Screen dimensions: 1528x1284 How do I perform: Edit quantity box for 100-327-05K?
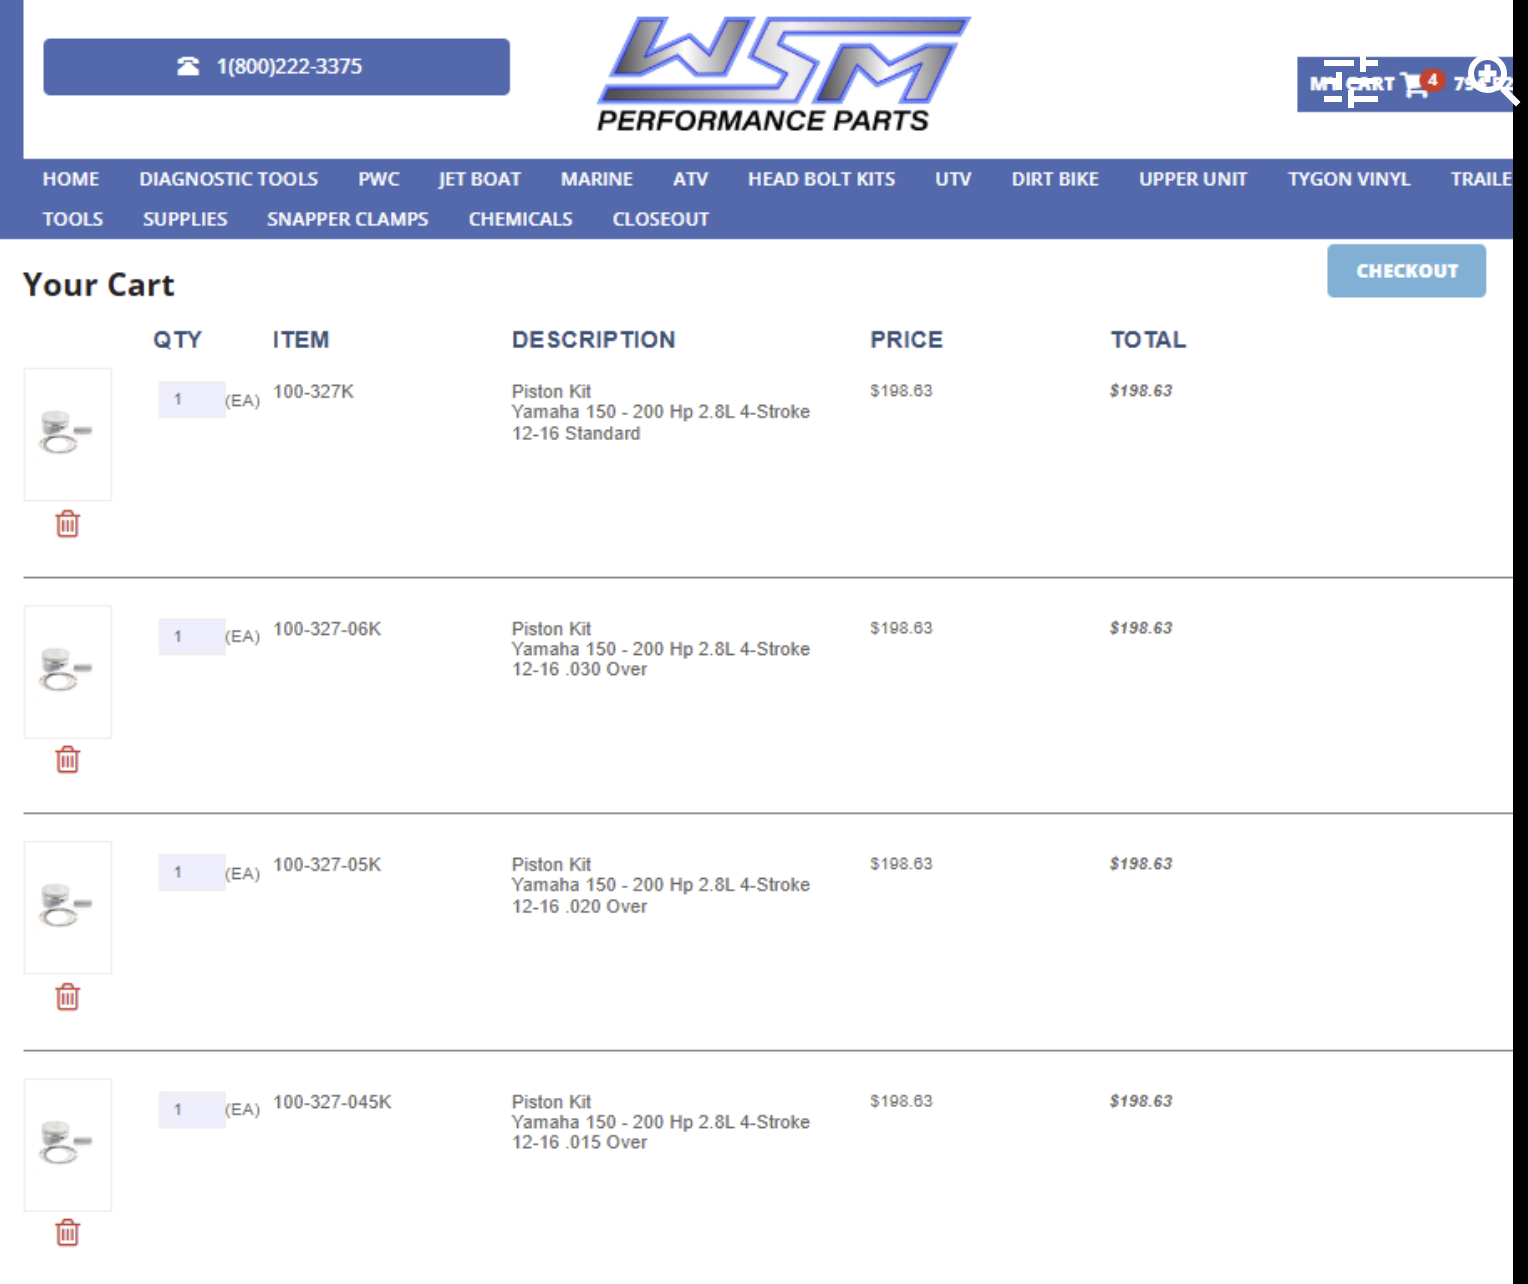click(192, 872)
